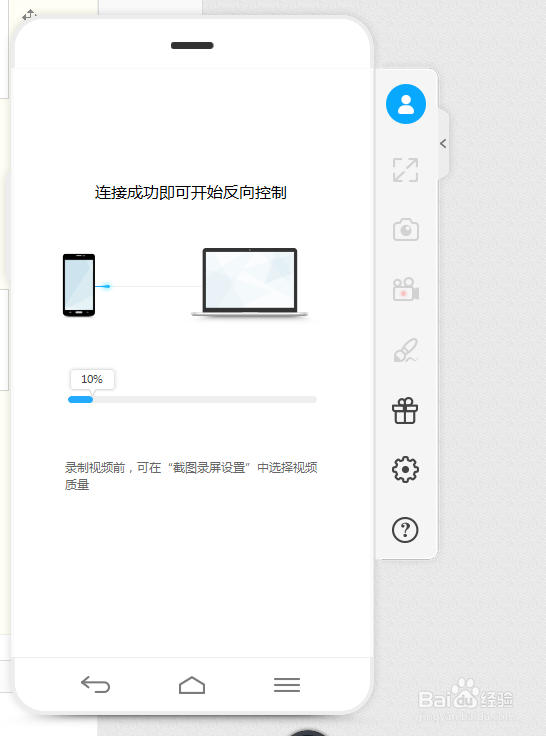The width and height of the screenshot is (546, 736).
Task: Tap the phone home navigation button
Action: tap(192, 685)
